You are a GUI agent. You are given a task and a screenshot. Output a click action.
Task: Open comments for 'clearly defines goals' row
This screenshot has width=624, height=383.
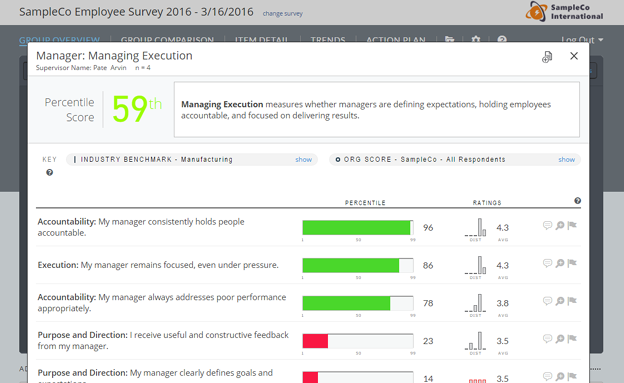tap(547, 376)
